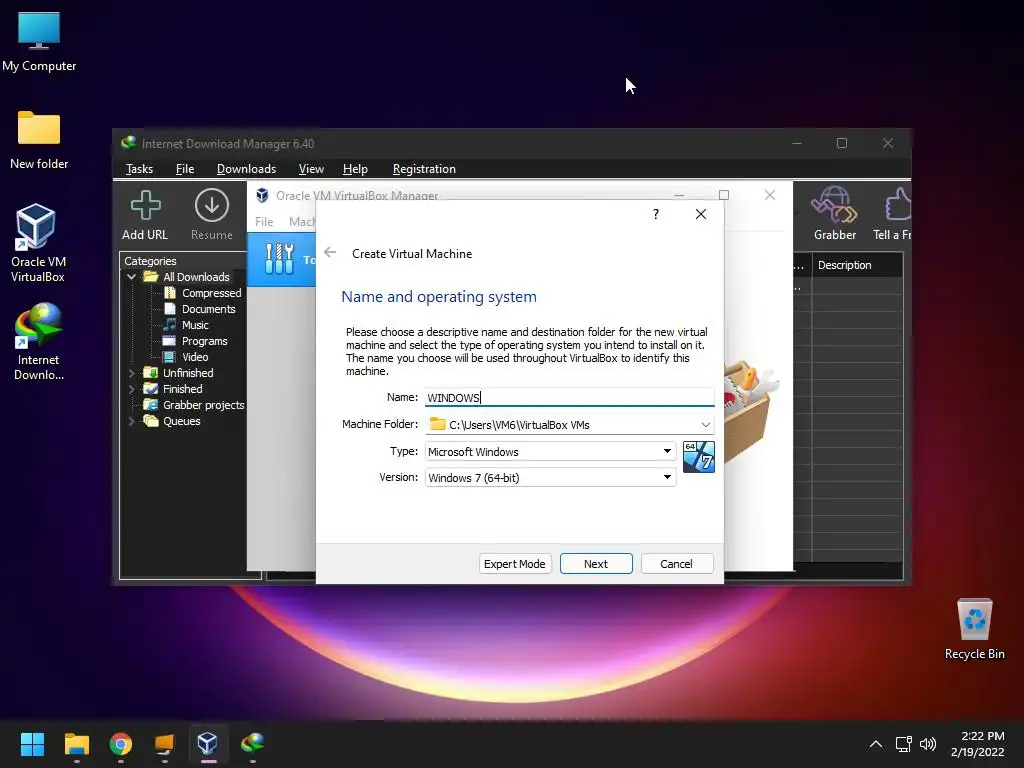
Task: Select Video category in IDM
Action: [x=195, y=357]
